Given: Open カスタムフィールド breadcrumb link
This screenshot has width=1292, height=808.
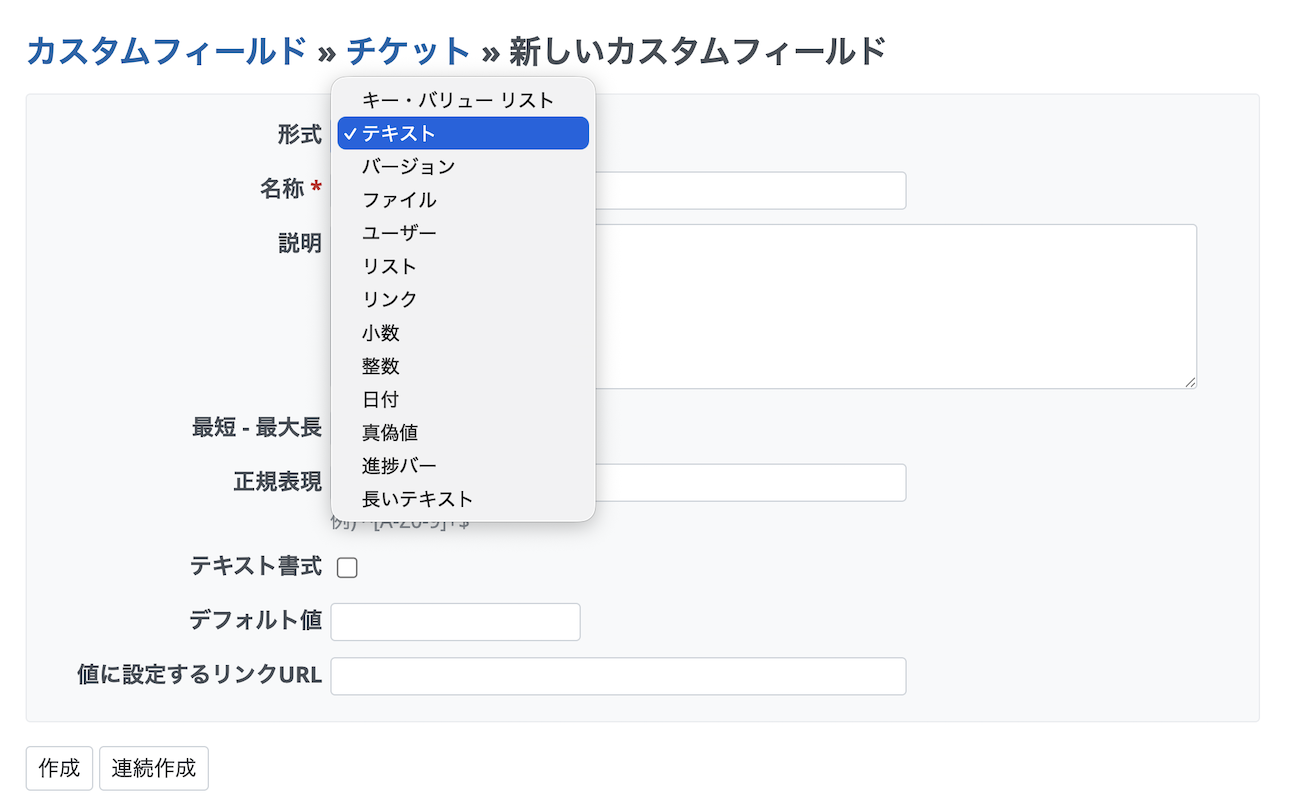Looking at the screenshot, I should point(166,50).
